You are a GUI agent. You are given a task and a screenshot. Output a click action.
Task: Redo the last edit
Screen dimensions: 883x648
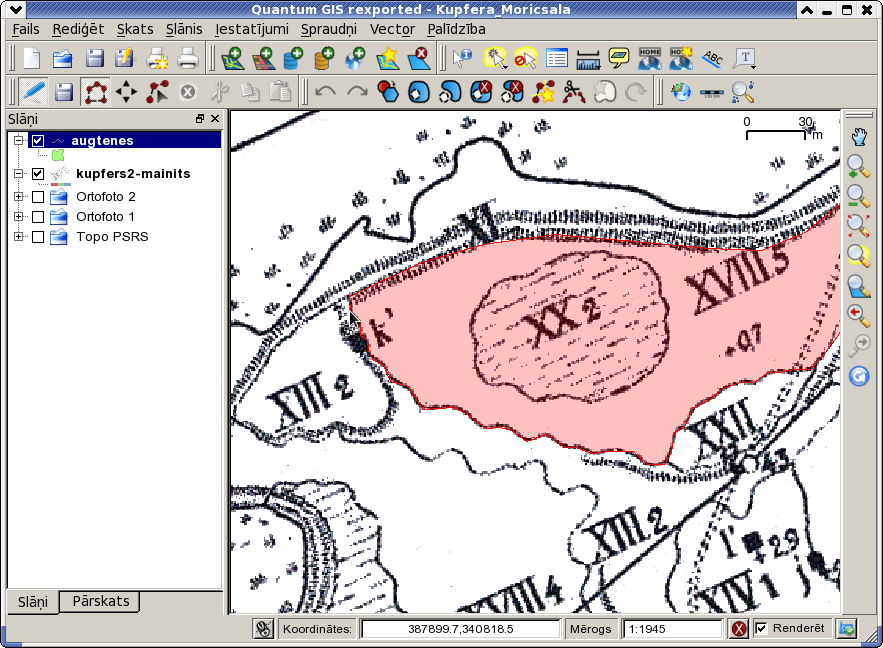(357, 92)
